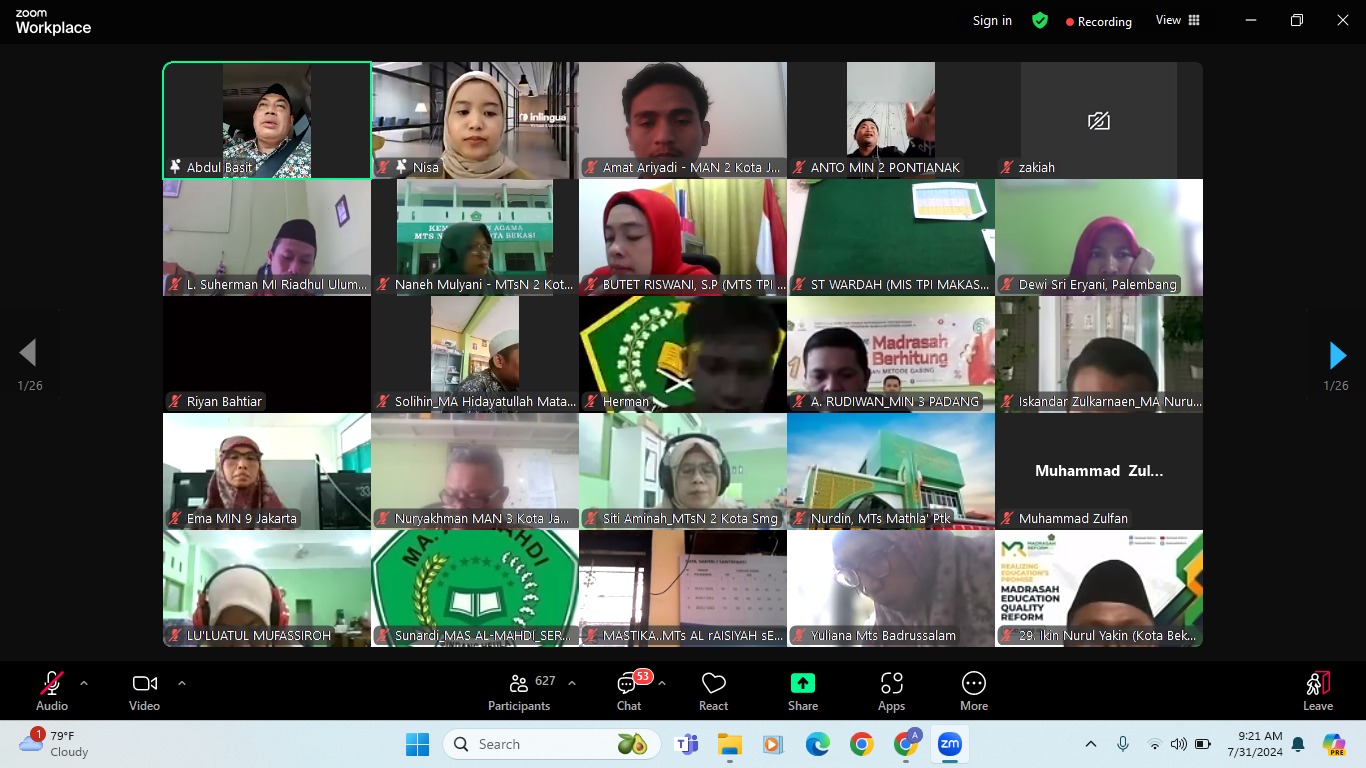The height and width of the screenshot is (768, 1366).
Task: Click the Sign in link
Action: (992, 20)
